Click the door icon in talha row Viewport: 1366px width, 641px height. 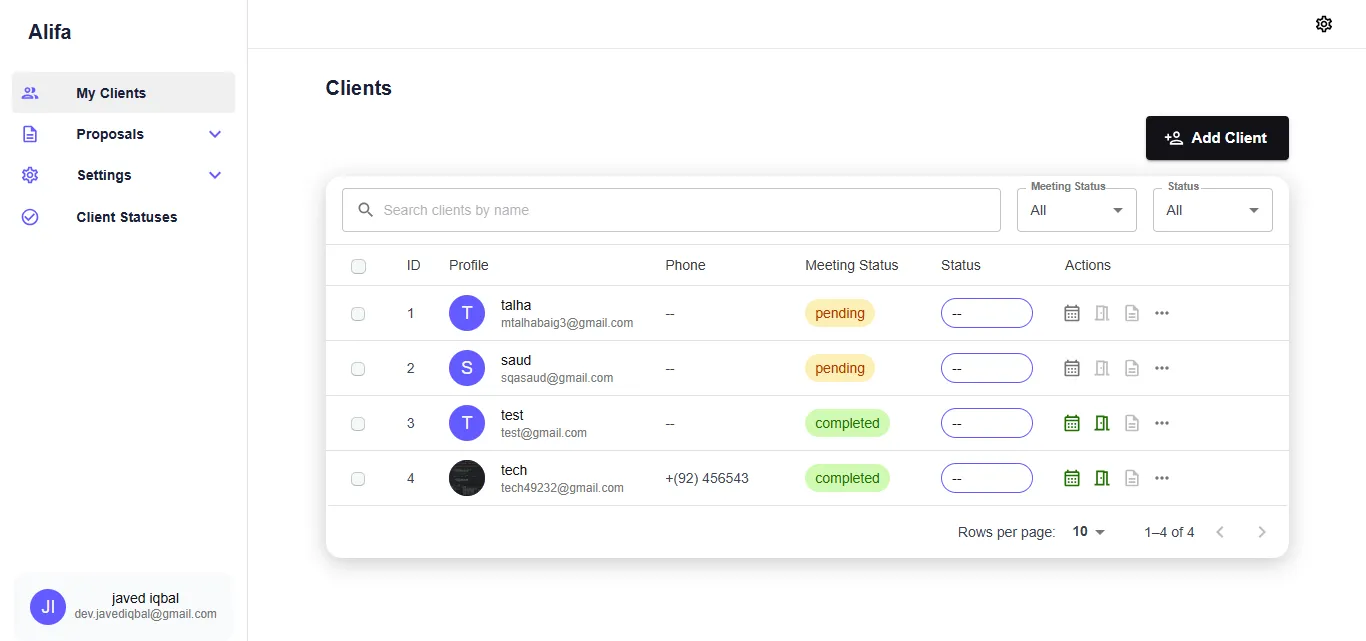pyautogui.click(x=1102, y=313)
